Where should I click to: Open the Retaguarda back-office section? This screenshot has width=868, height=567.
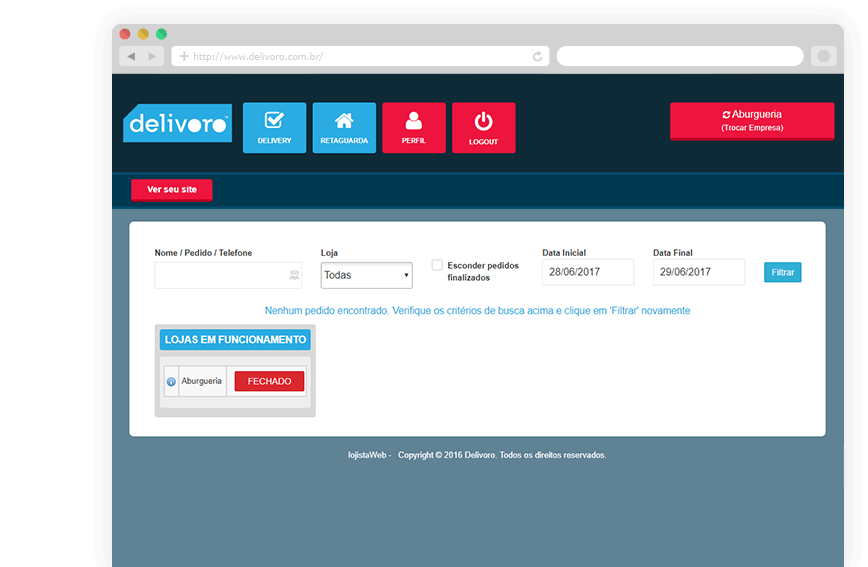[x=344, y=127]
